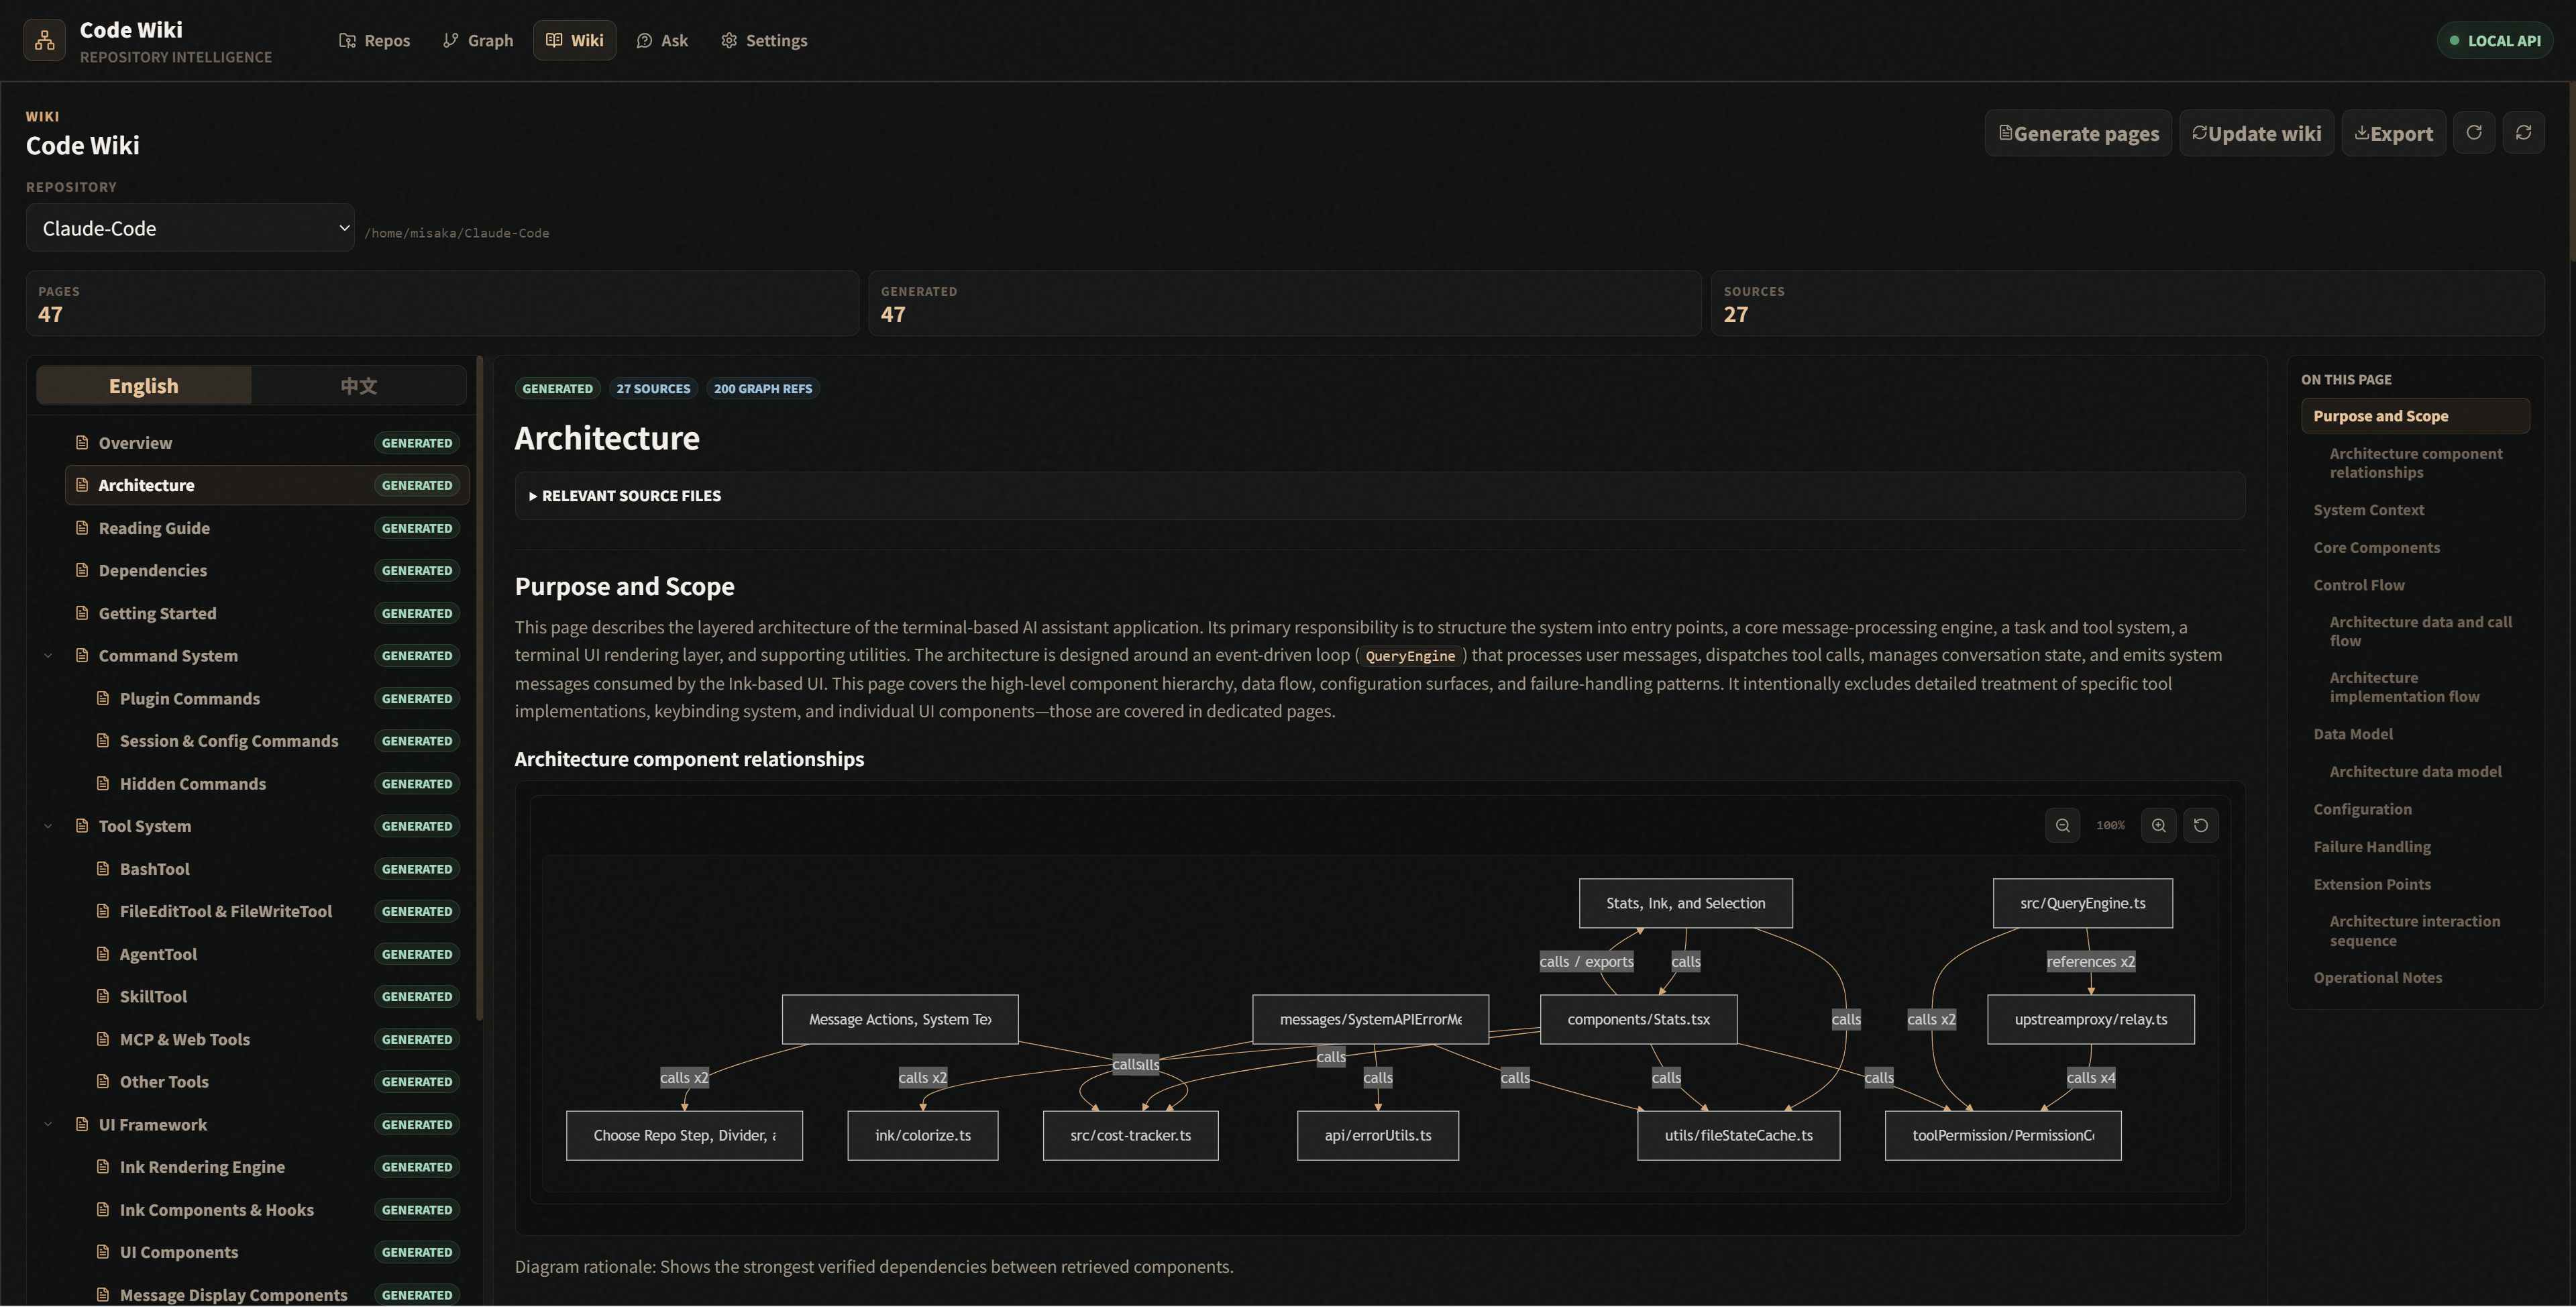The width and height of the screenshot is (2576, 1307).
Task: Open the FileEditTool & FileWriteTool page
Action: point(277,911)
